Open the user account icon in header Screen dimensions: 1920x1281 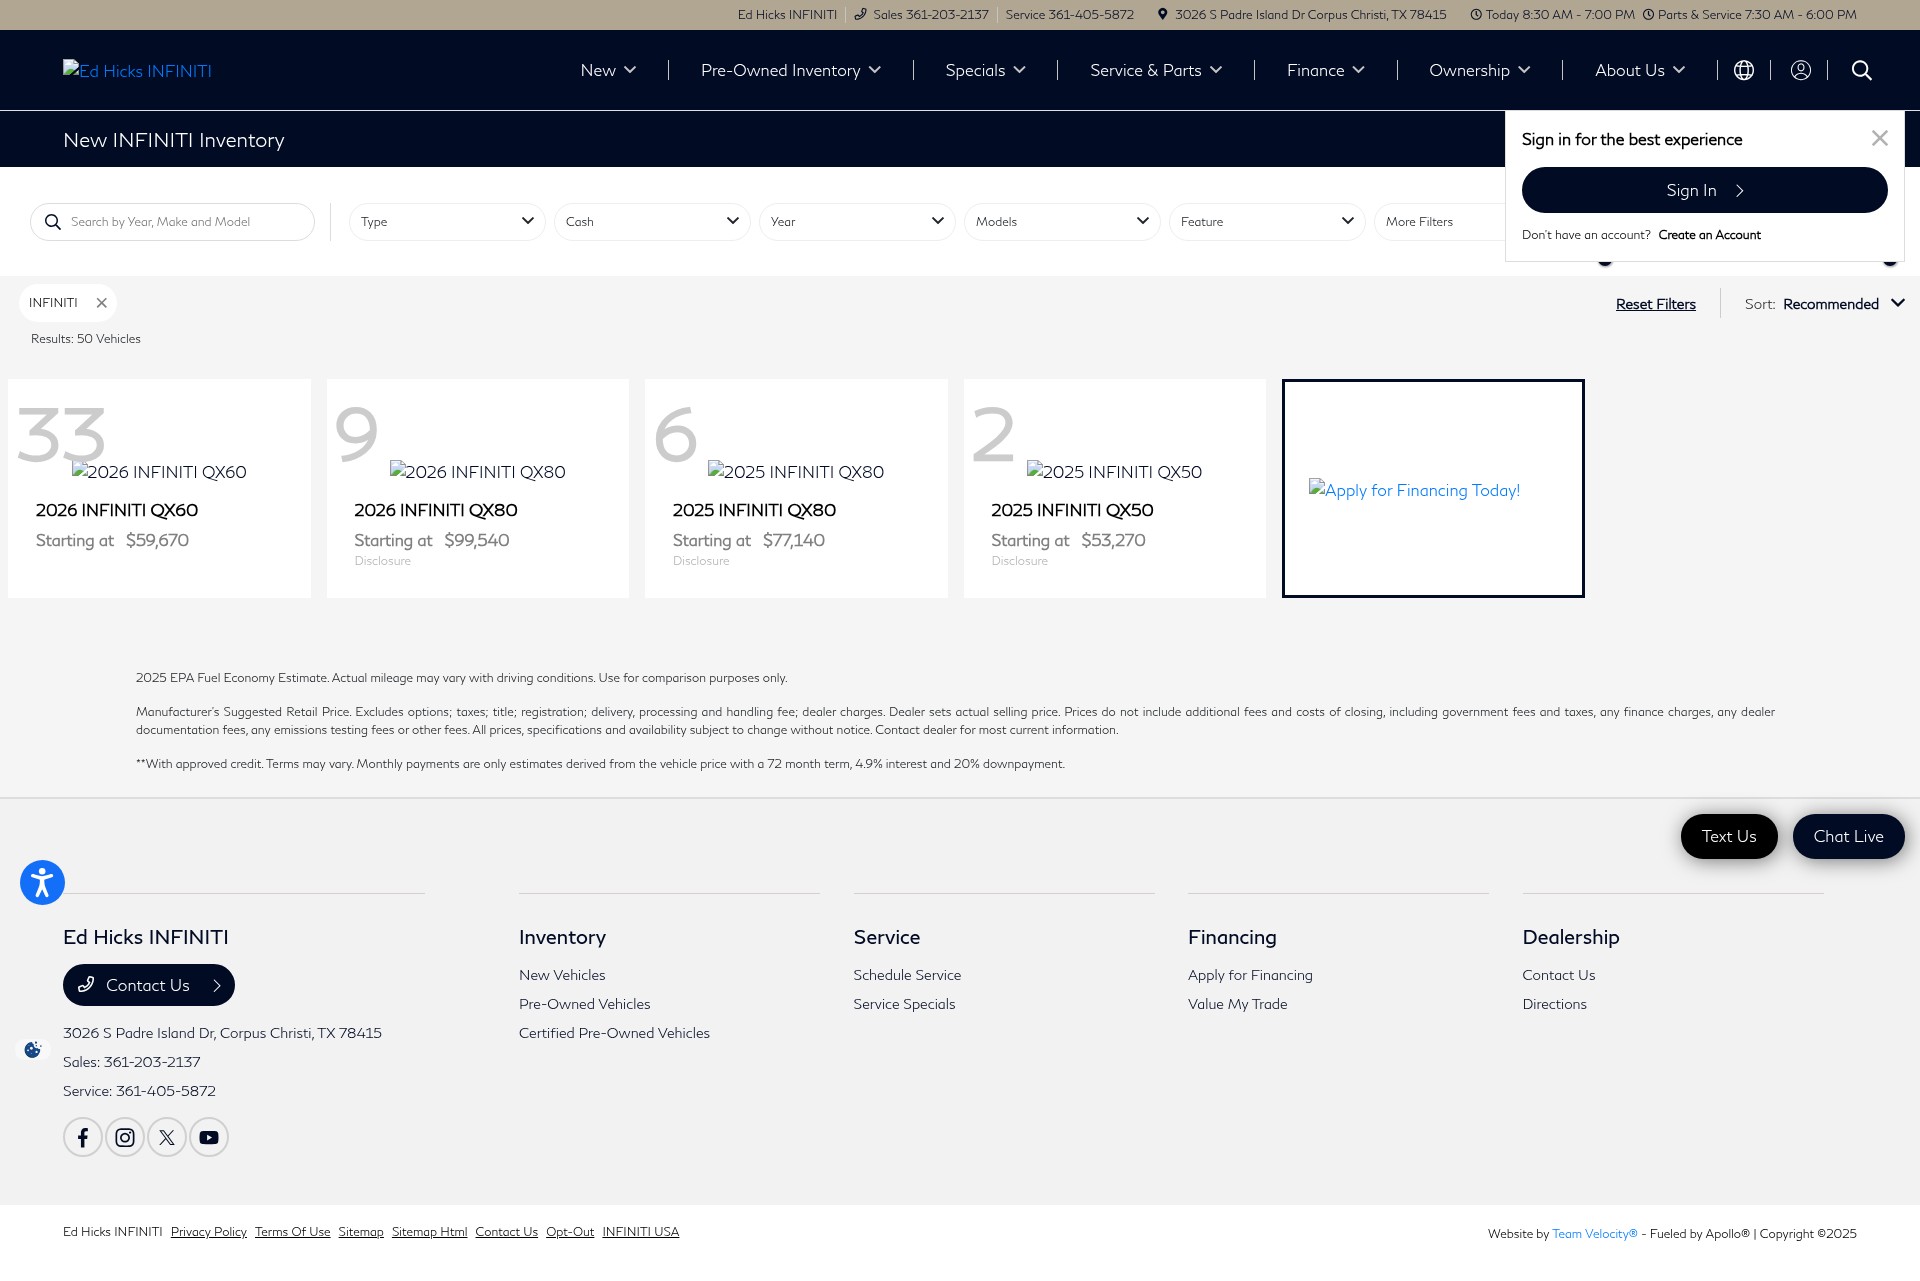pos(1800,70)
